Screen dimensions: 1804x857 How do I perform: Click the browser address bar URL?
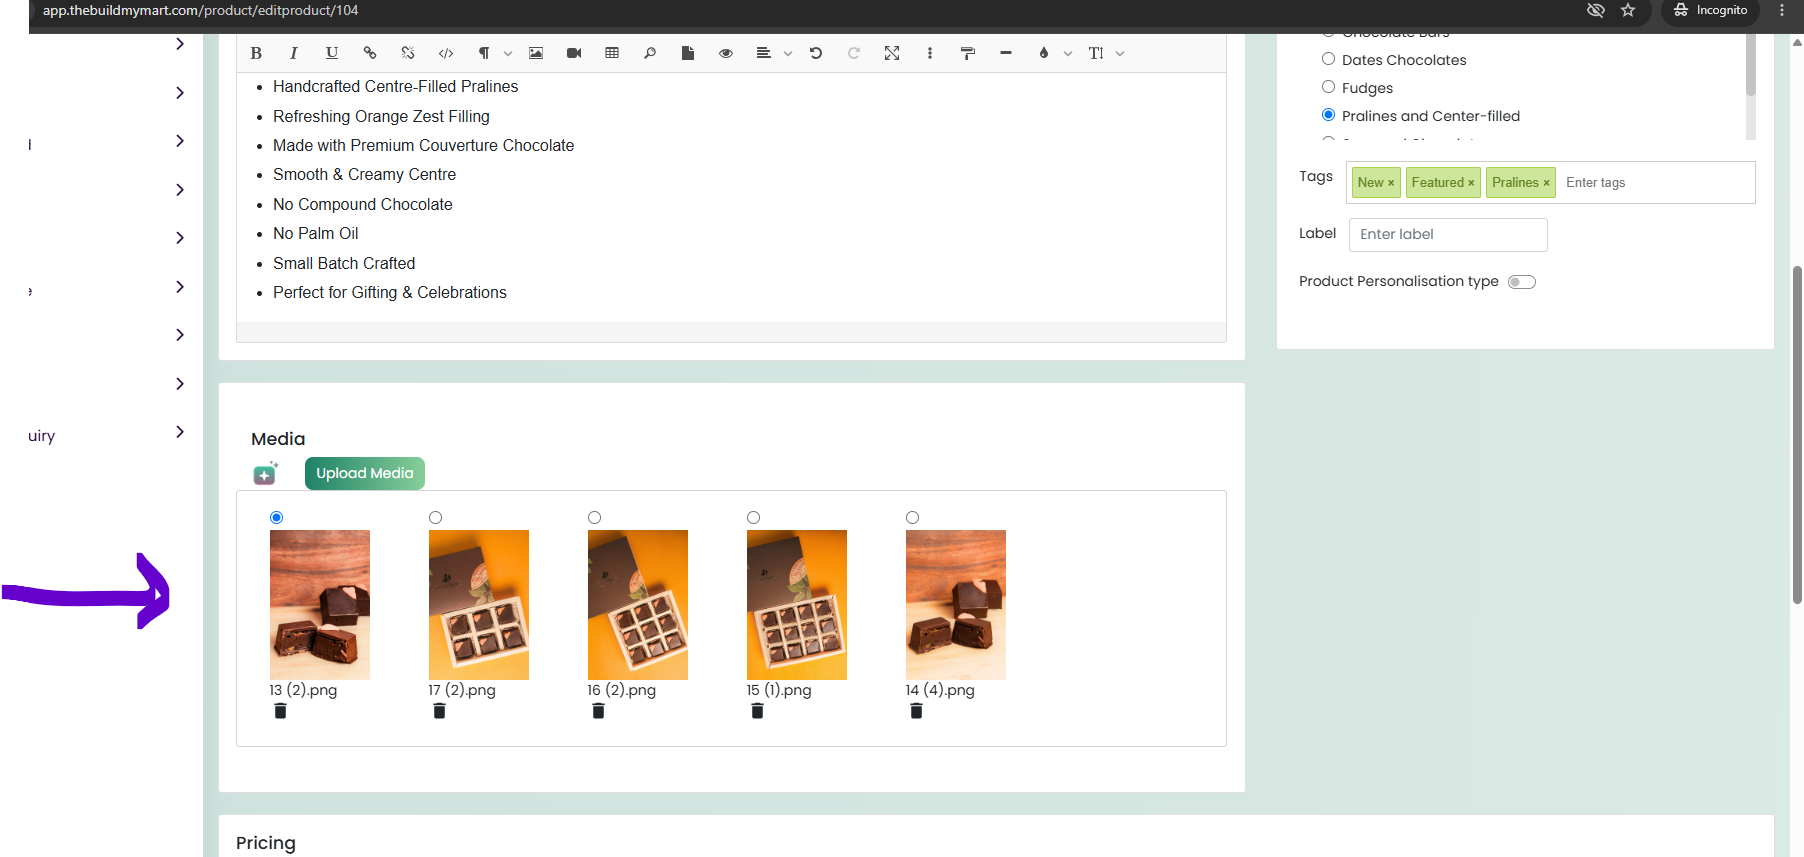pos(200,10)
